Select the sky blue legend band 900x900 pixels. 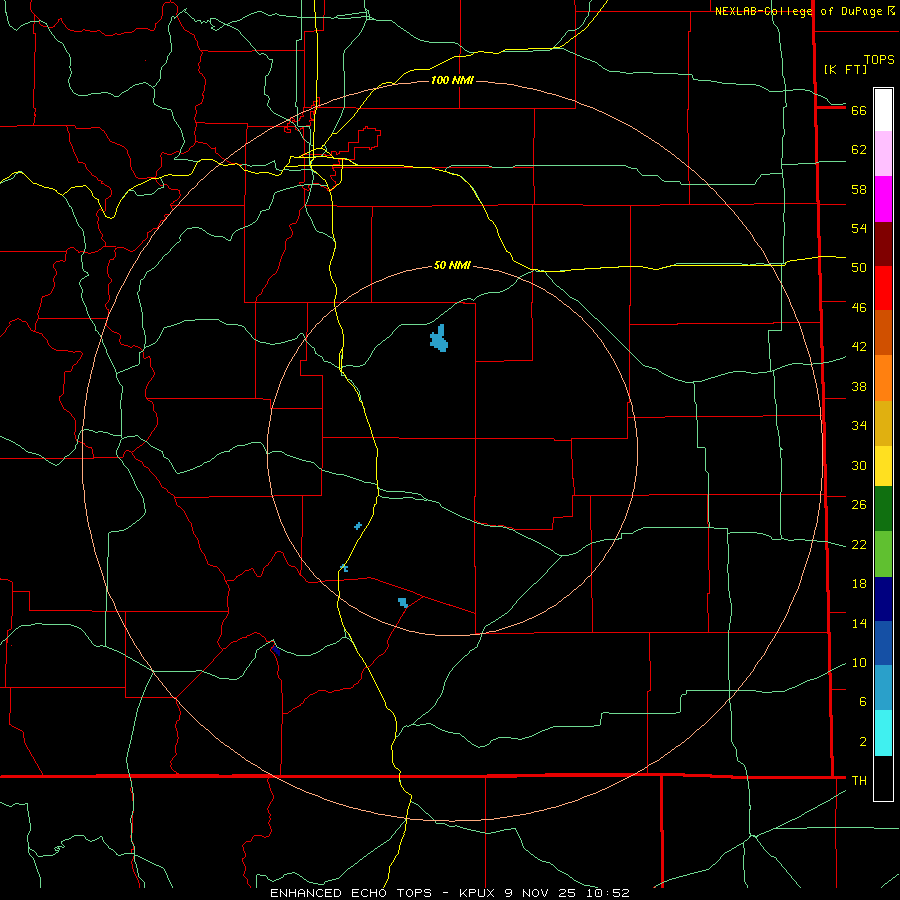(x=883, y=688)
